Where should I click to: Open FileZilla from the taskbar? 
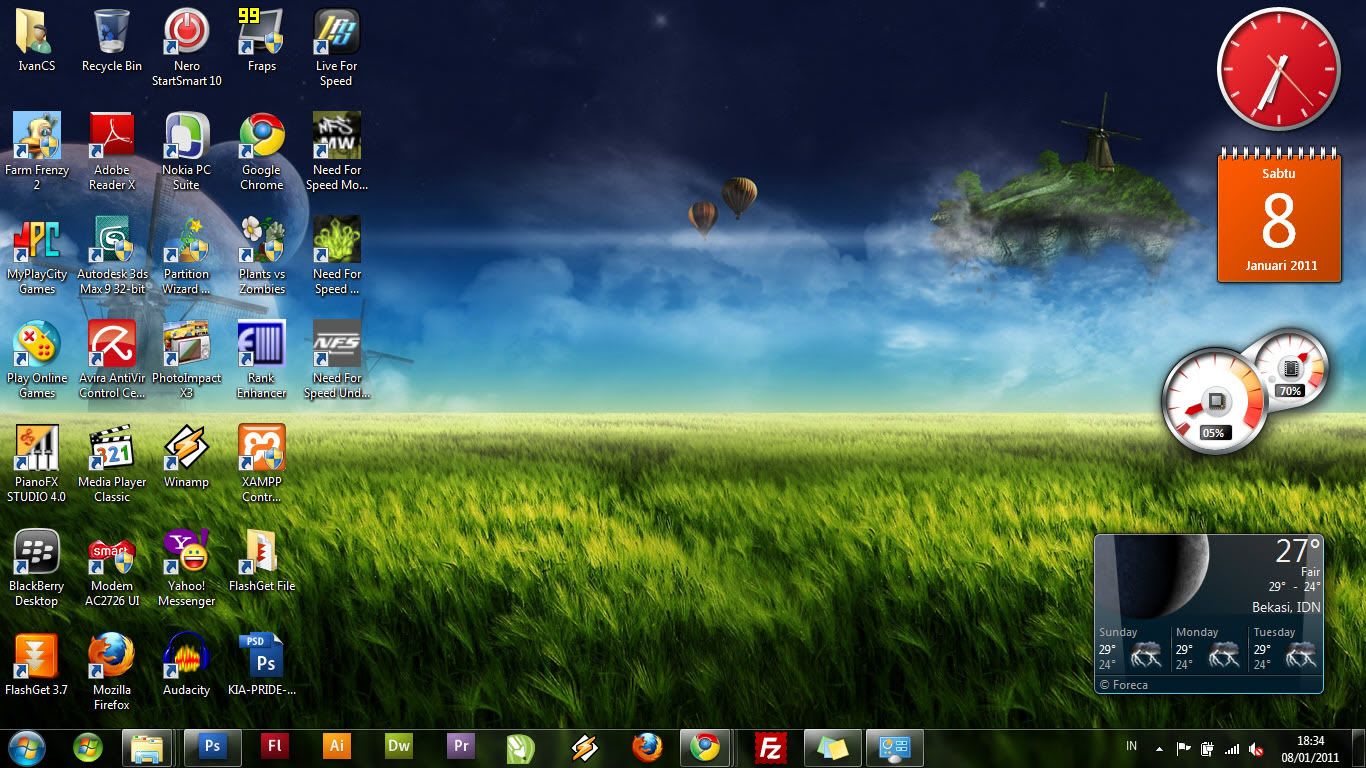point(770,748)
